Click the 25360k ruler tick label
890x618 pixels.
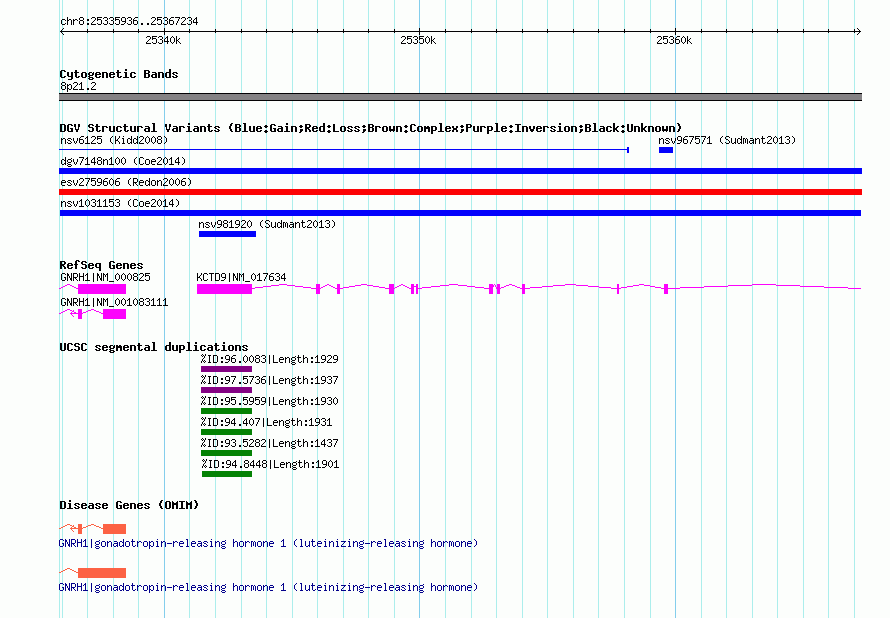coord(674,40)
